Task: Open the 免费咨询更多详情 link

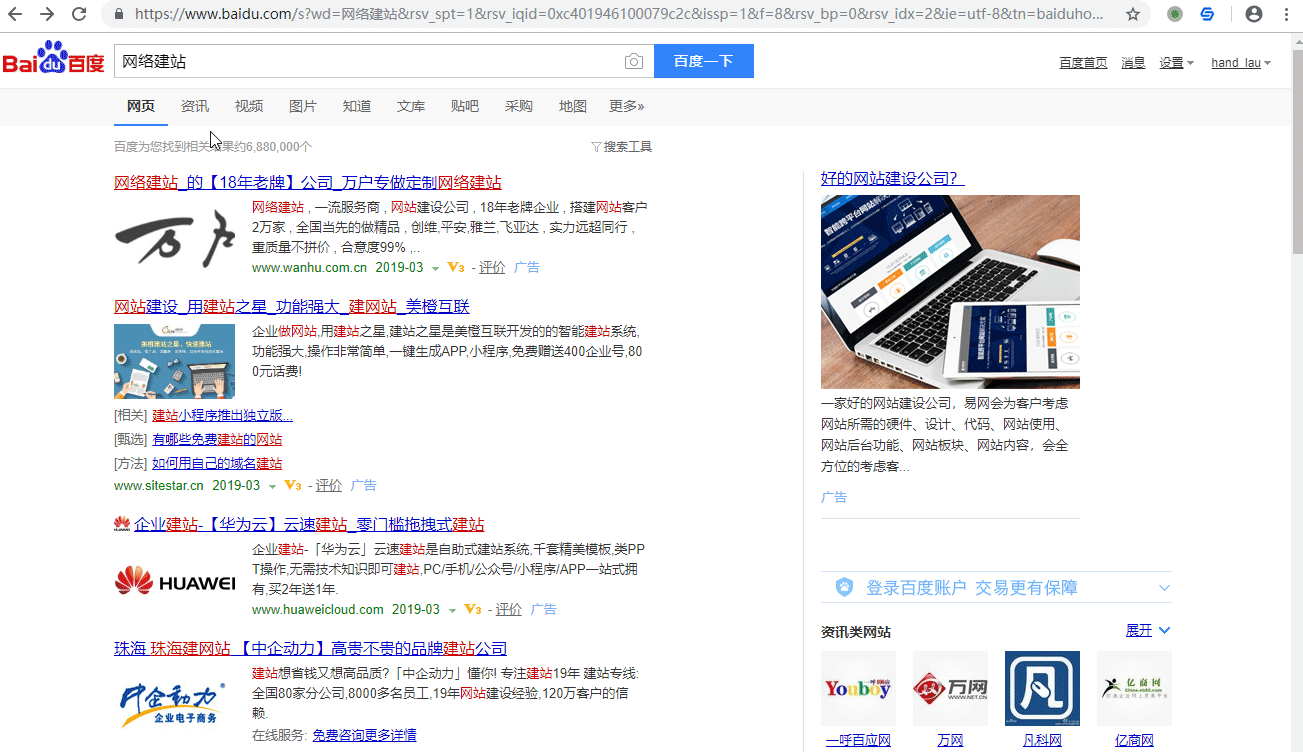Action: coord(365,735)
